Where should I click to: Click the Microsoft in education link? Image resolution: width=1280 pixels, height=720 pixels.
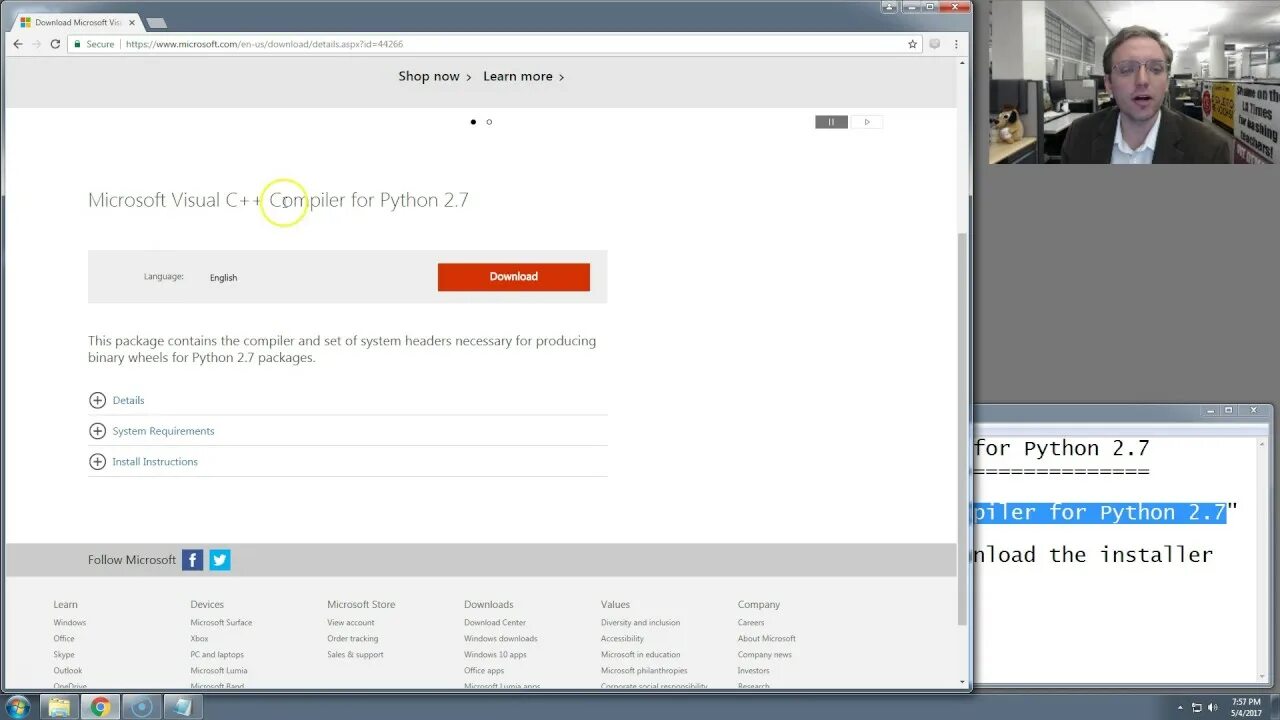point(641,654)
